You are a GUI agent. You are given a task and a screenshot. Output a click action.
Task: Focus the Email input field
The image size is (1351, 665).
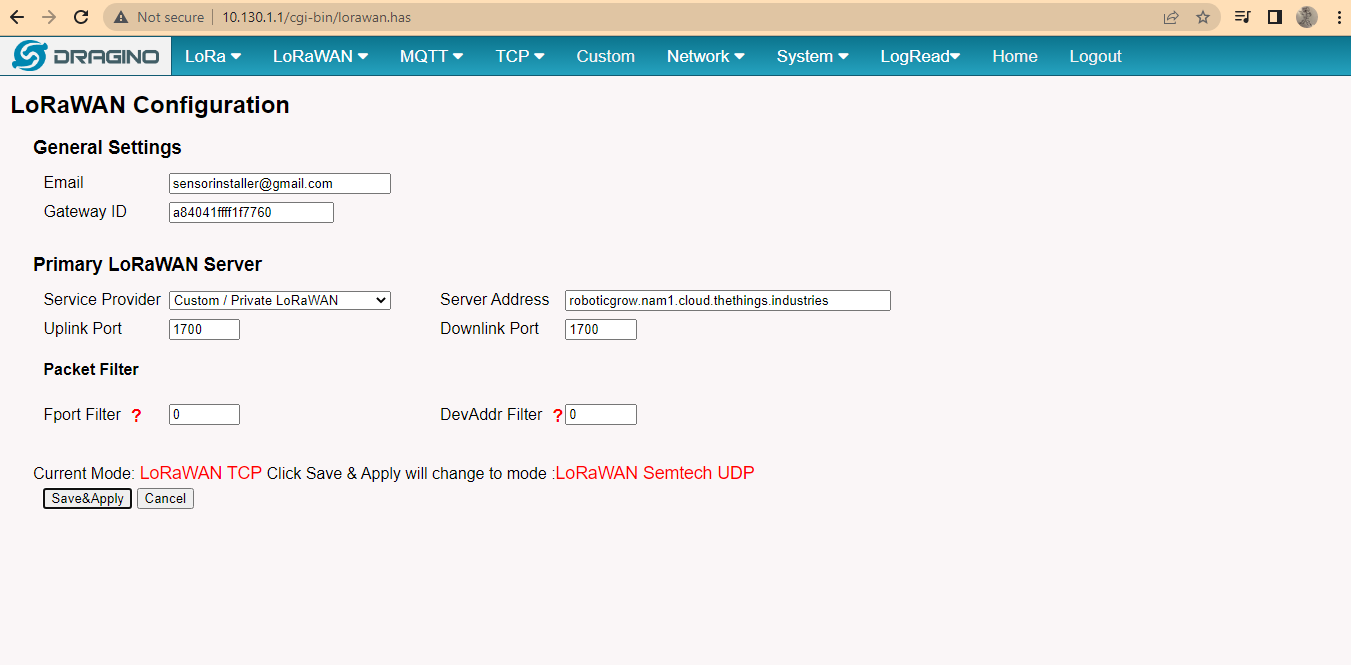coord(280,184)
